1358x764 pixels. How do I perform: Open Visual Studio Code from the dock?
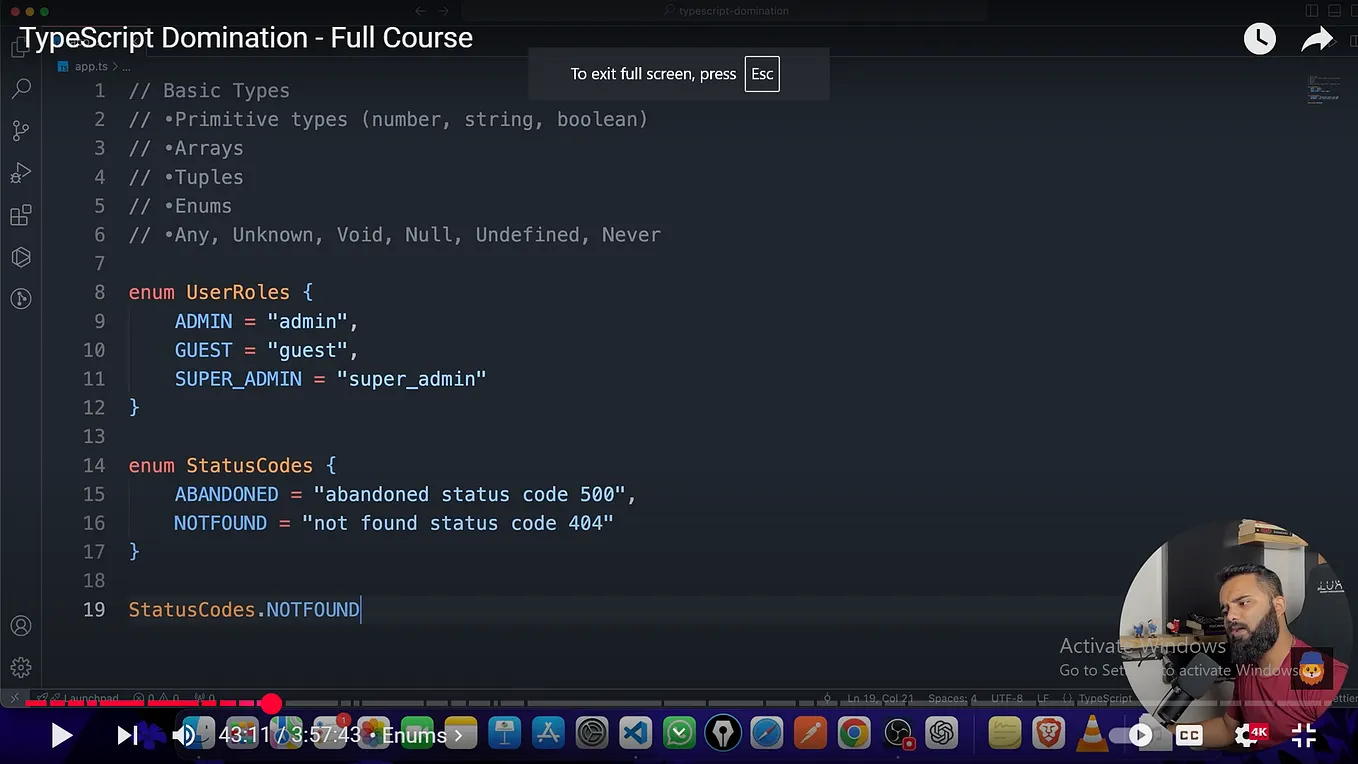pyautogui.click(x=636, y=734)
